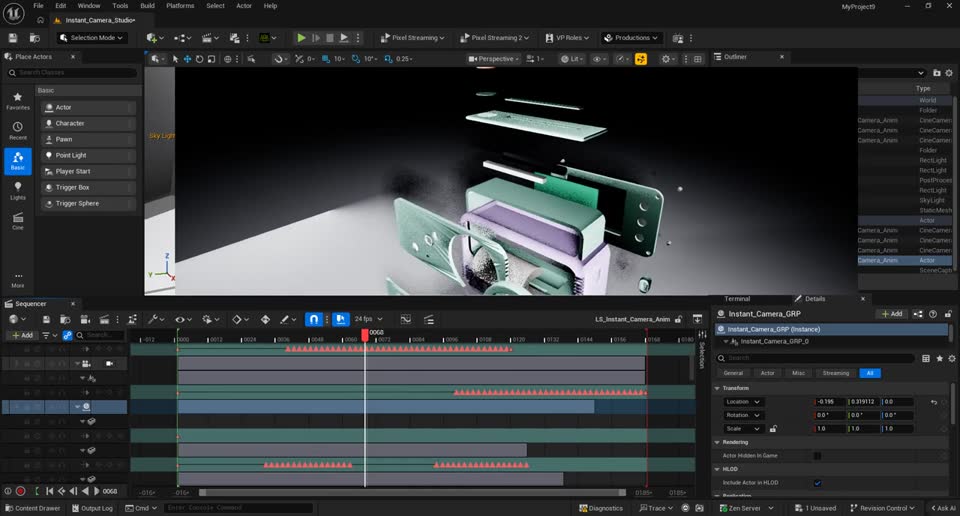Activate the translate gizmo tool in viewport
960x516 pixels.
click(x=187, y=59)
